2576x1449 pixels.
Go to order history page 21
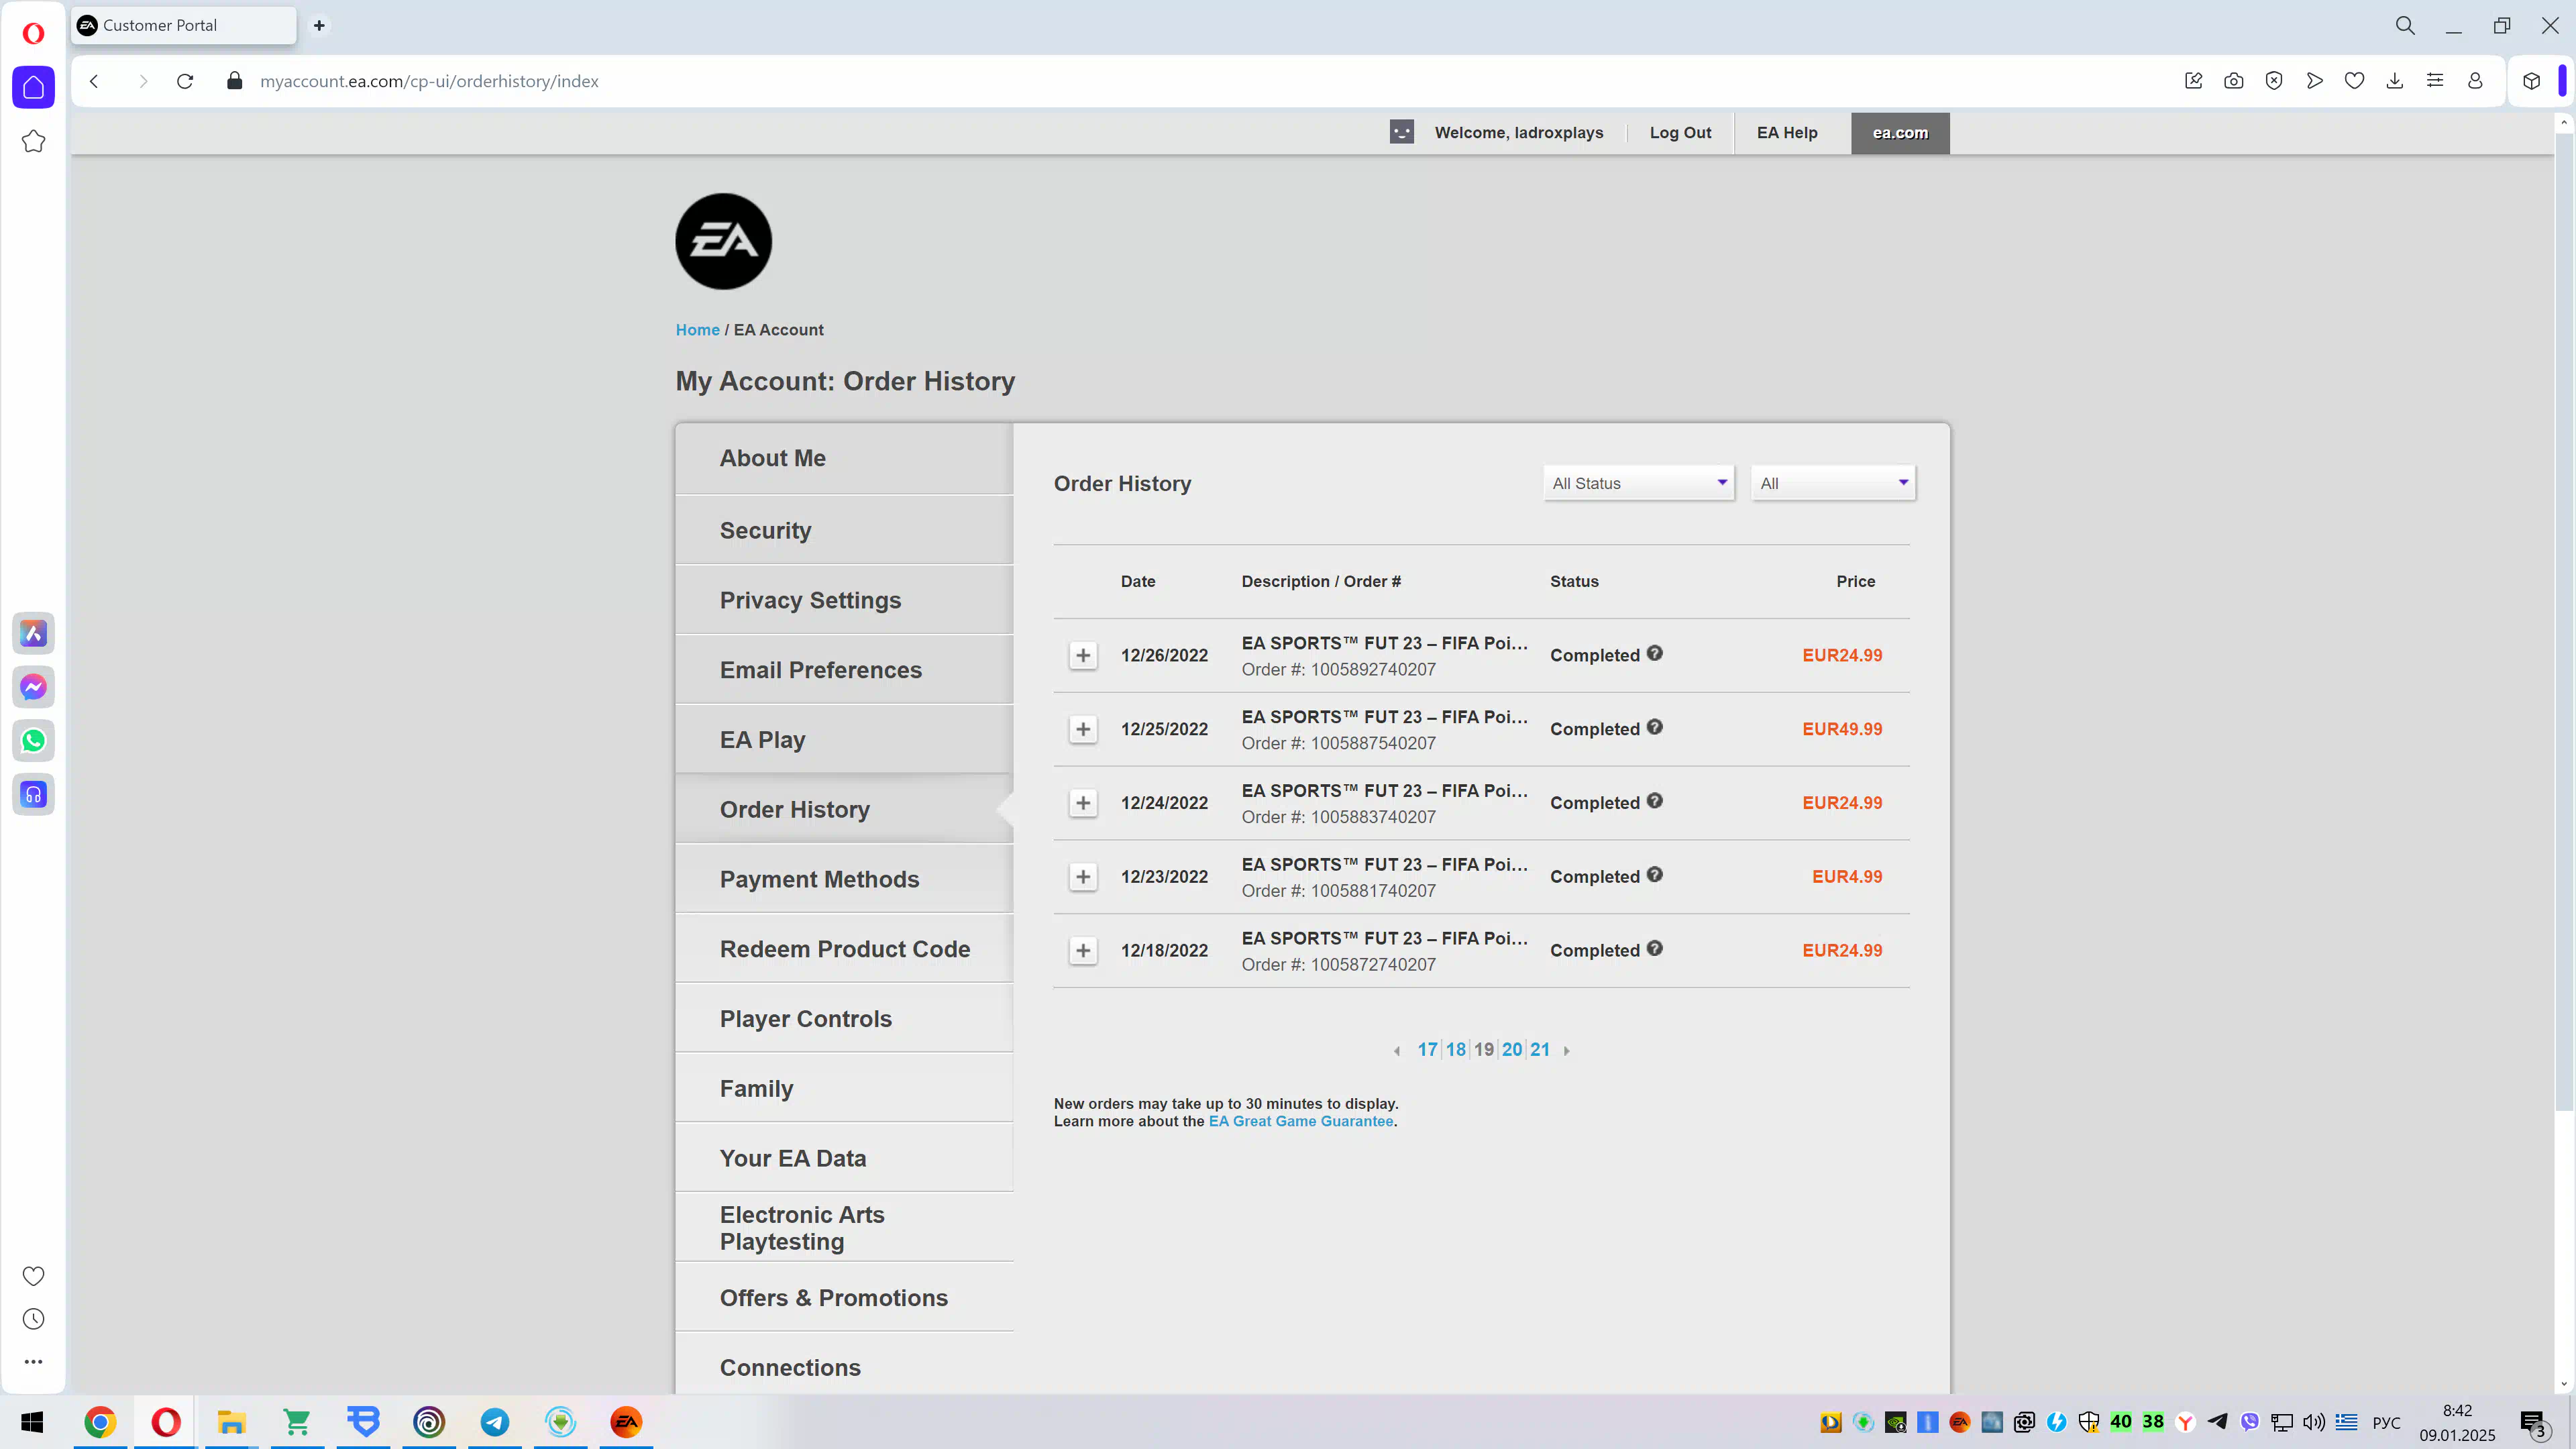point(1540,1050)
